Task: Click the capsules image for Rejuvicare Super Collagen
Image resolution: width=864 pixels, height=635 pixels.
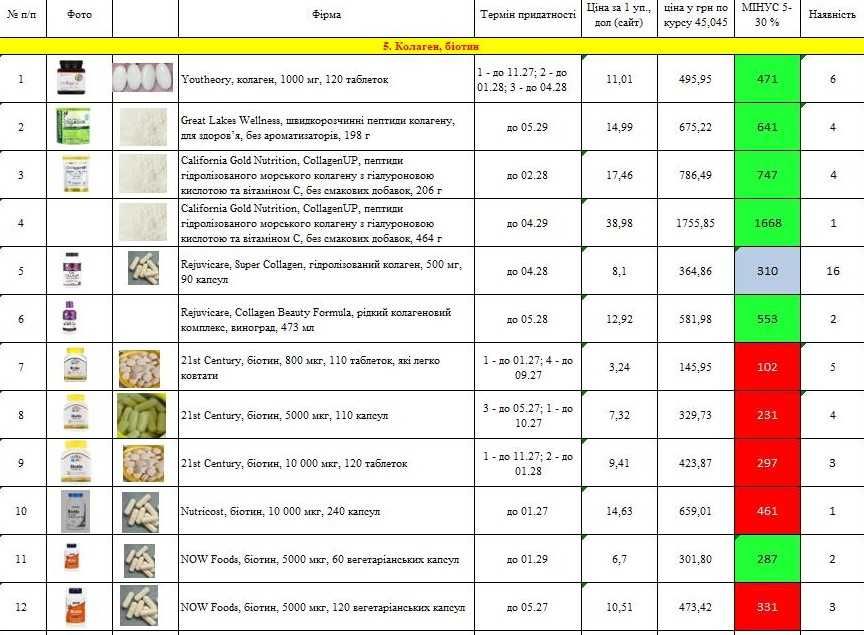Action: [143, 268]
